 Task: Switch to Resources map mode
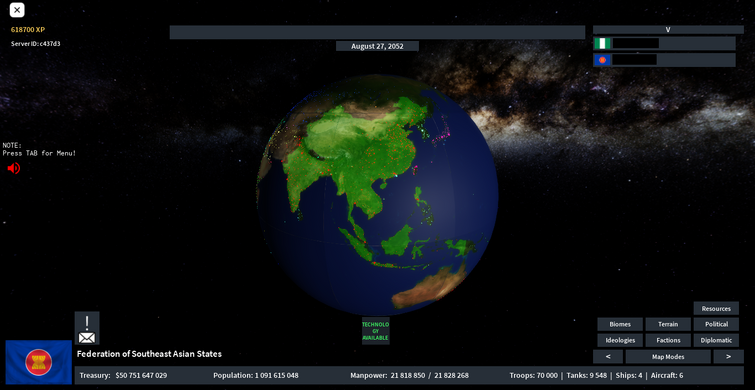716,309
